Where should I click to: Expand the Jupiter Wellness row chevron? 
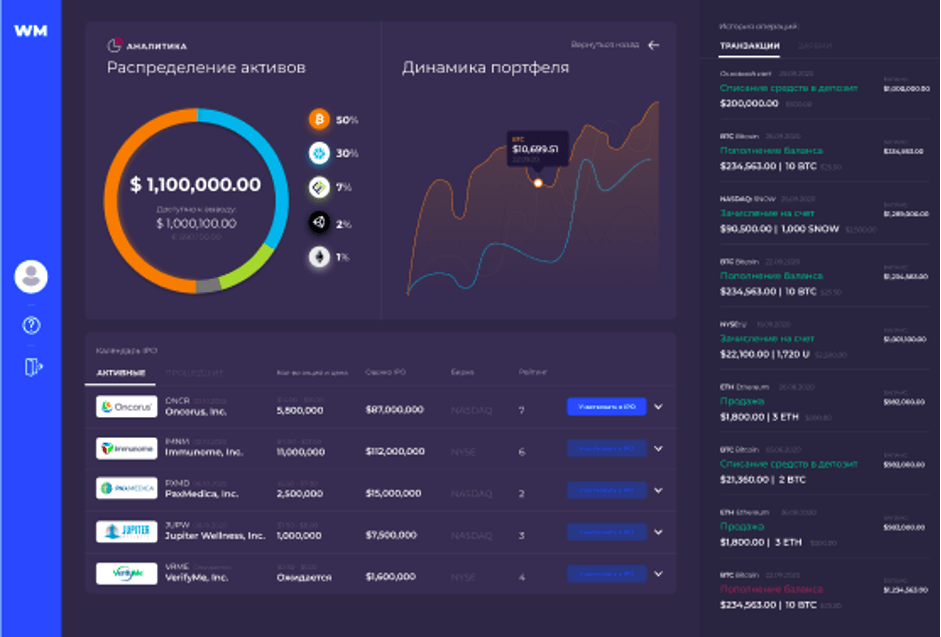(658, 532)
